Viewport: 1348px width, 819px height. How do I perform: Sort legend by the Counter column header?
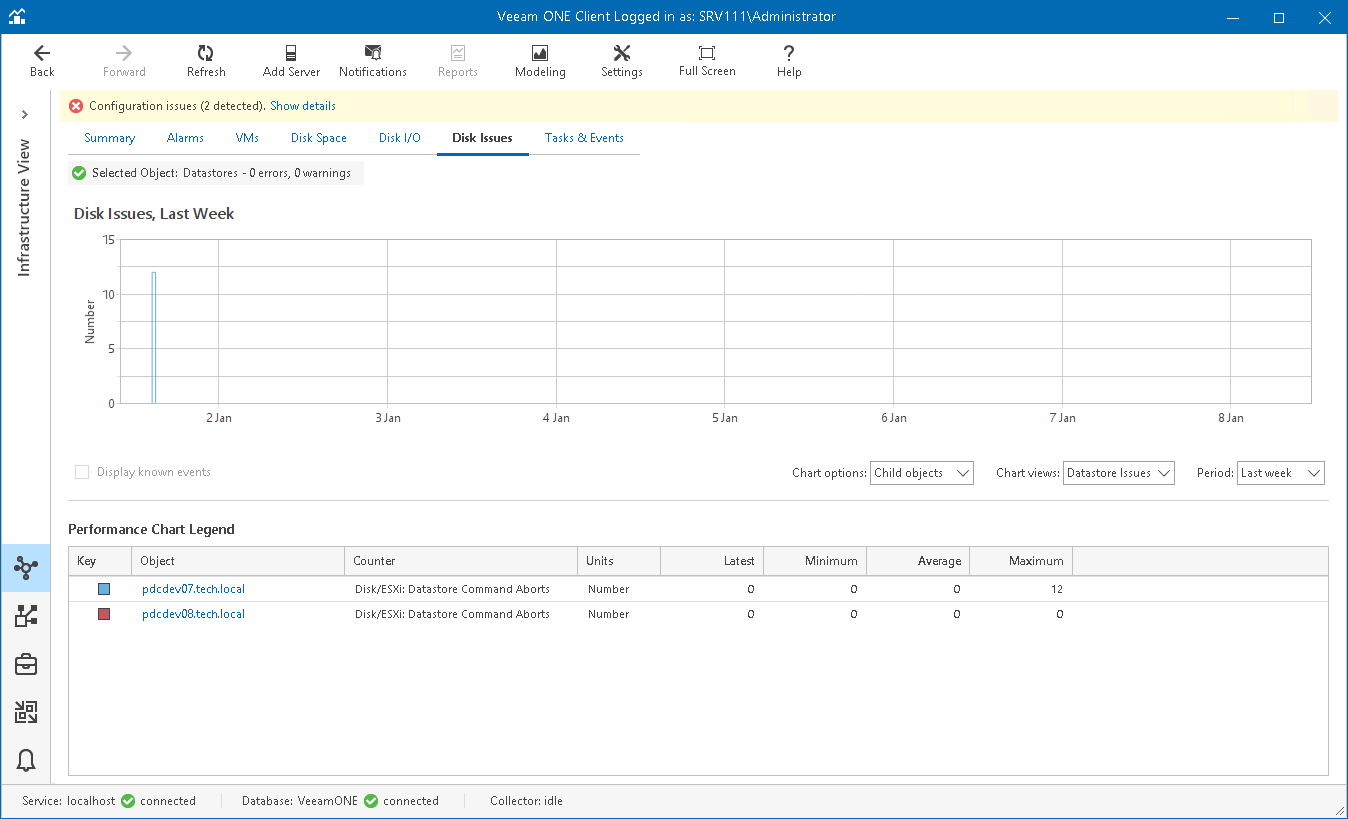461,561
